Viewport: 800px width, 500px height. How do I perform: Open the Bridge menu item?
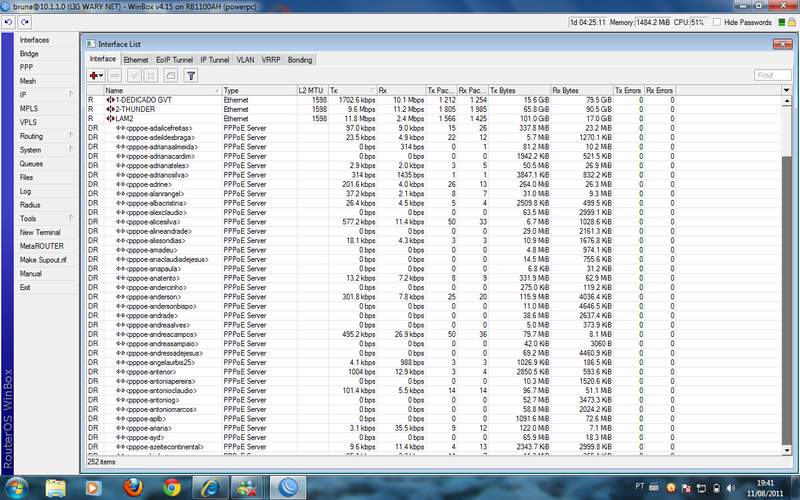coord(29,54)
